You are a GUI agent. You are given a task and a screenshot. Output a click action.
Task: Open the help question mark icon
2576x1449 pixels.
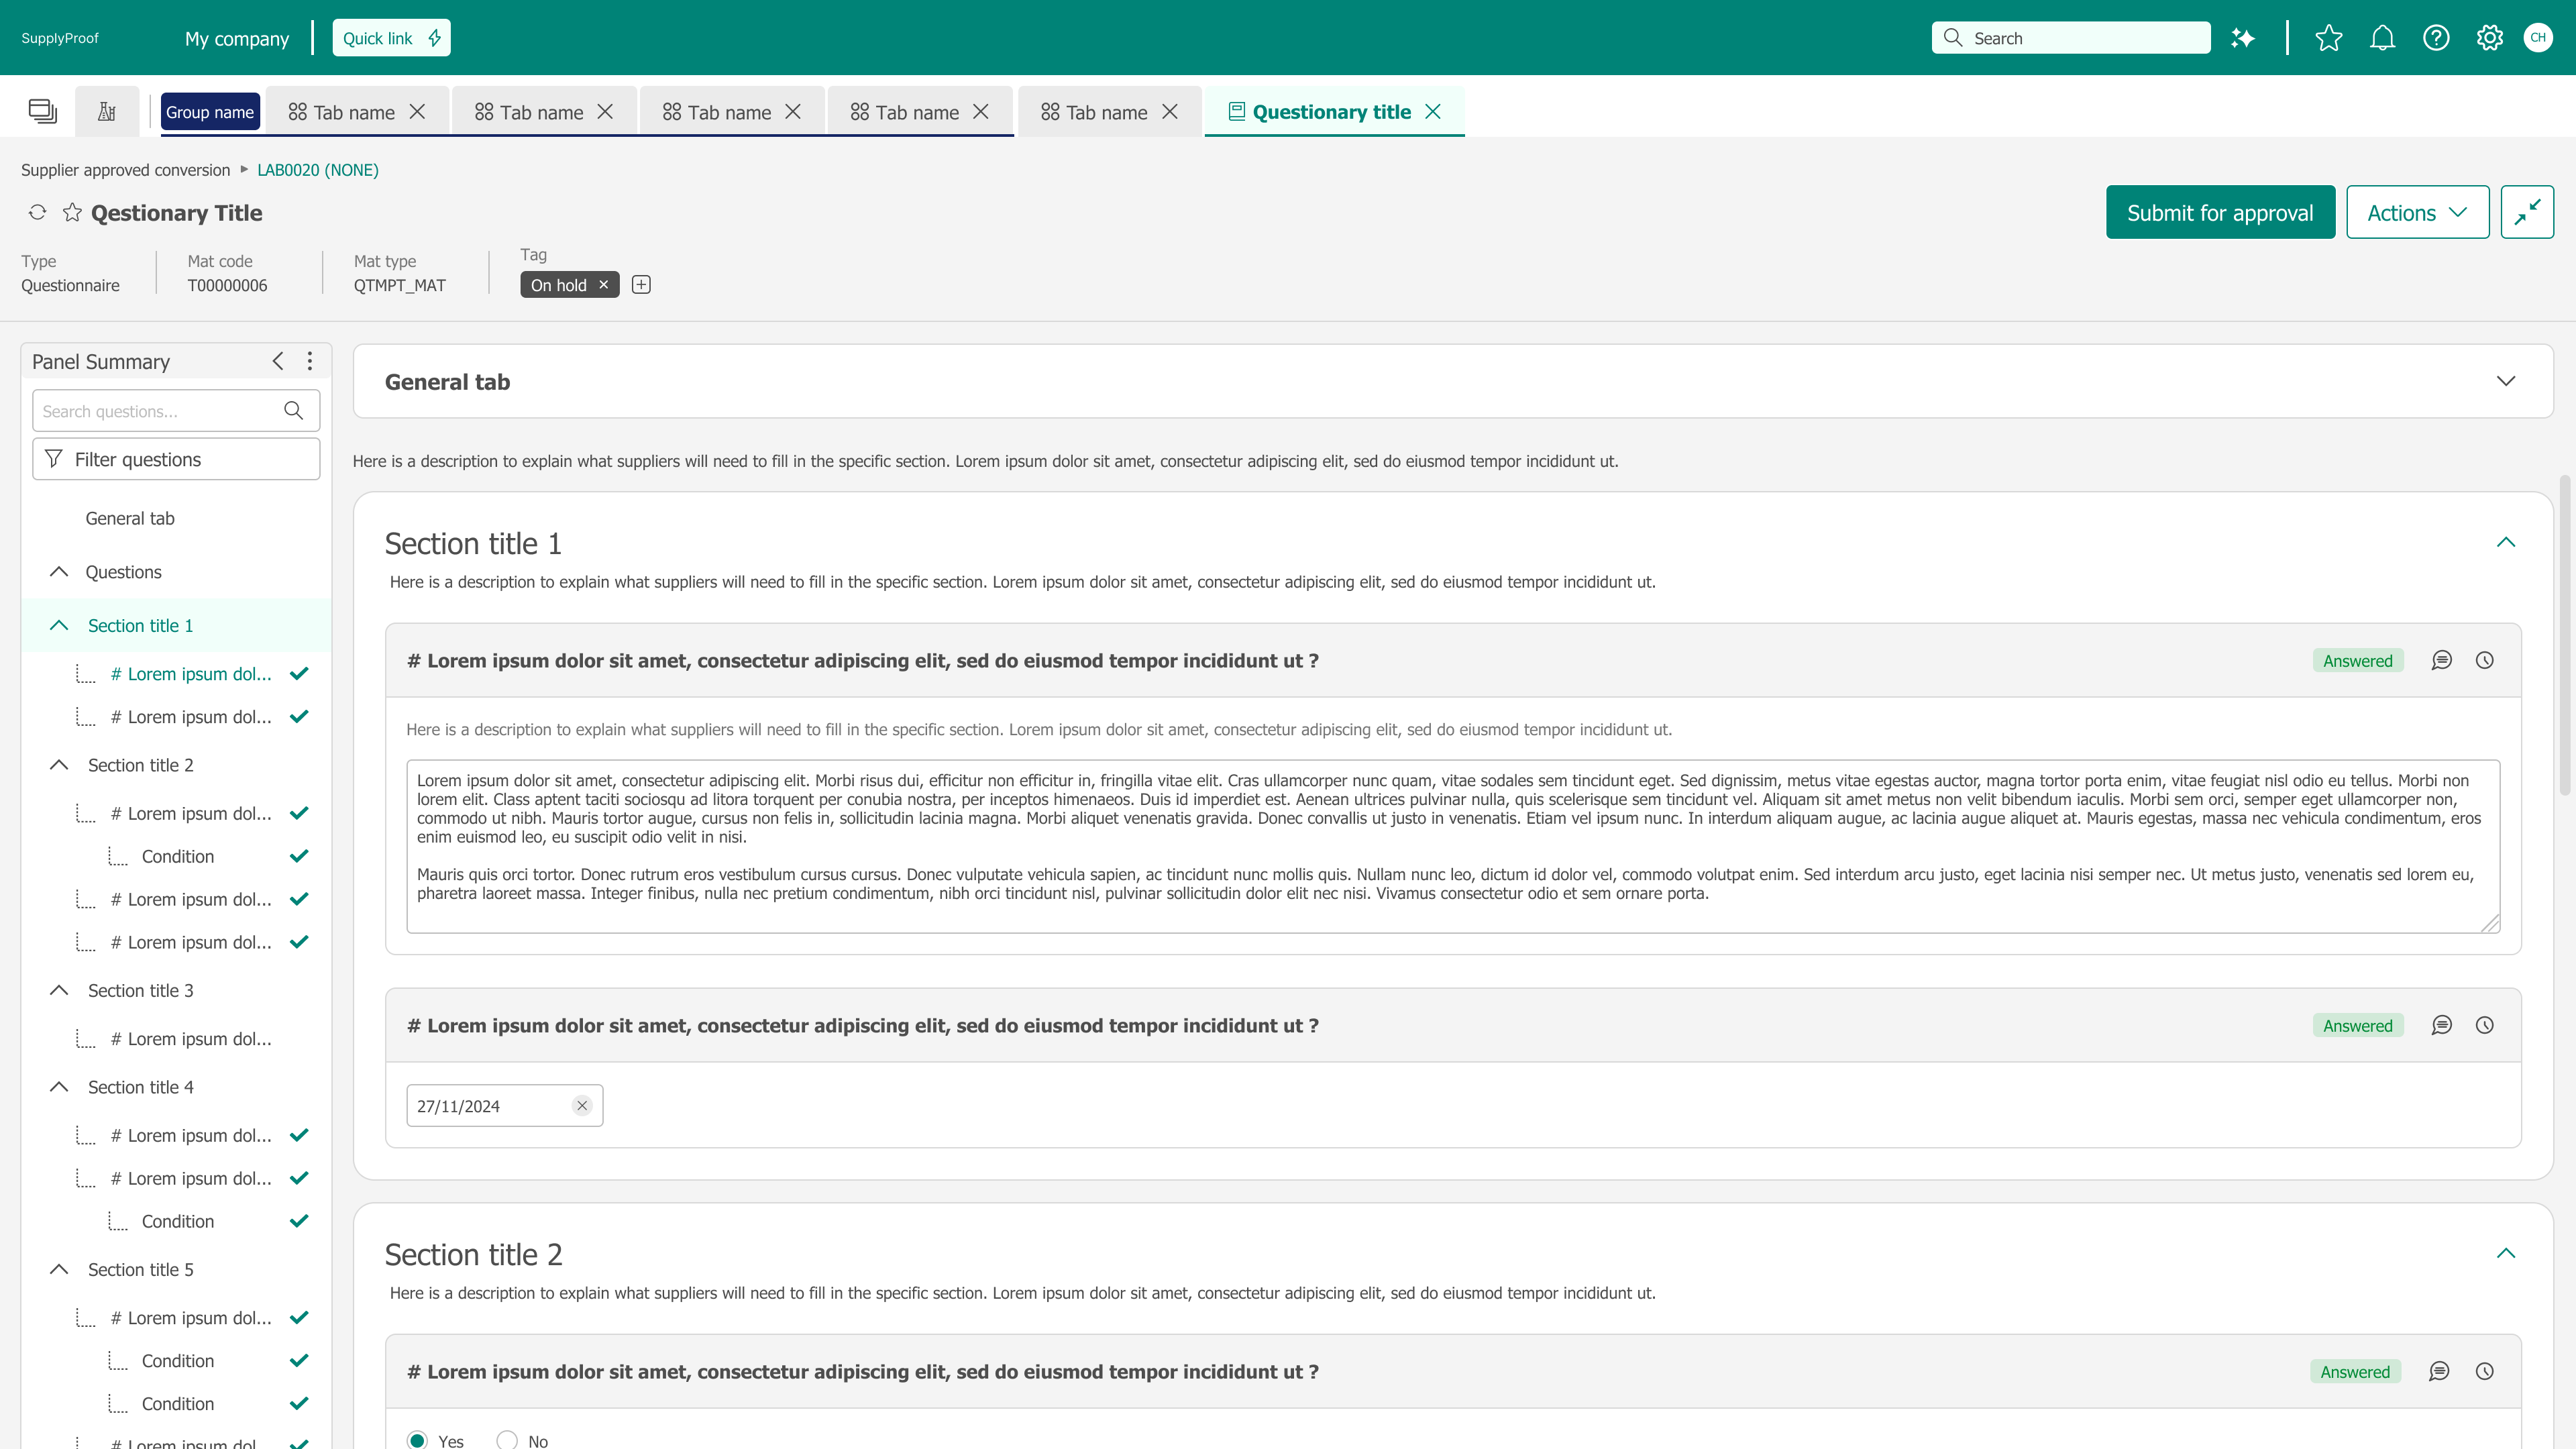[x=2436, y=38]
